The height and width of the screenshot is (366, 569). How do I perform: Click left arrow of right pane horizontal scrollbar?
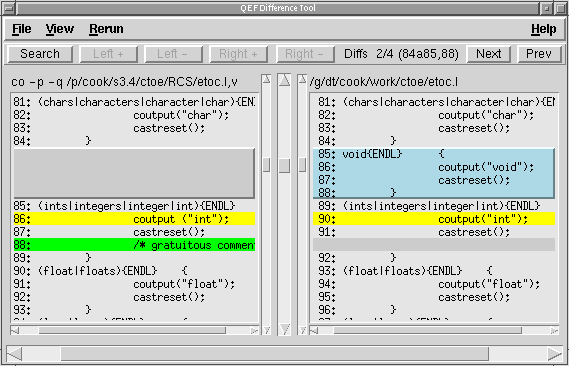314,330
